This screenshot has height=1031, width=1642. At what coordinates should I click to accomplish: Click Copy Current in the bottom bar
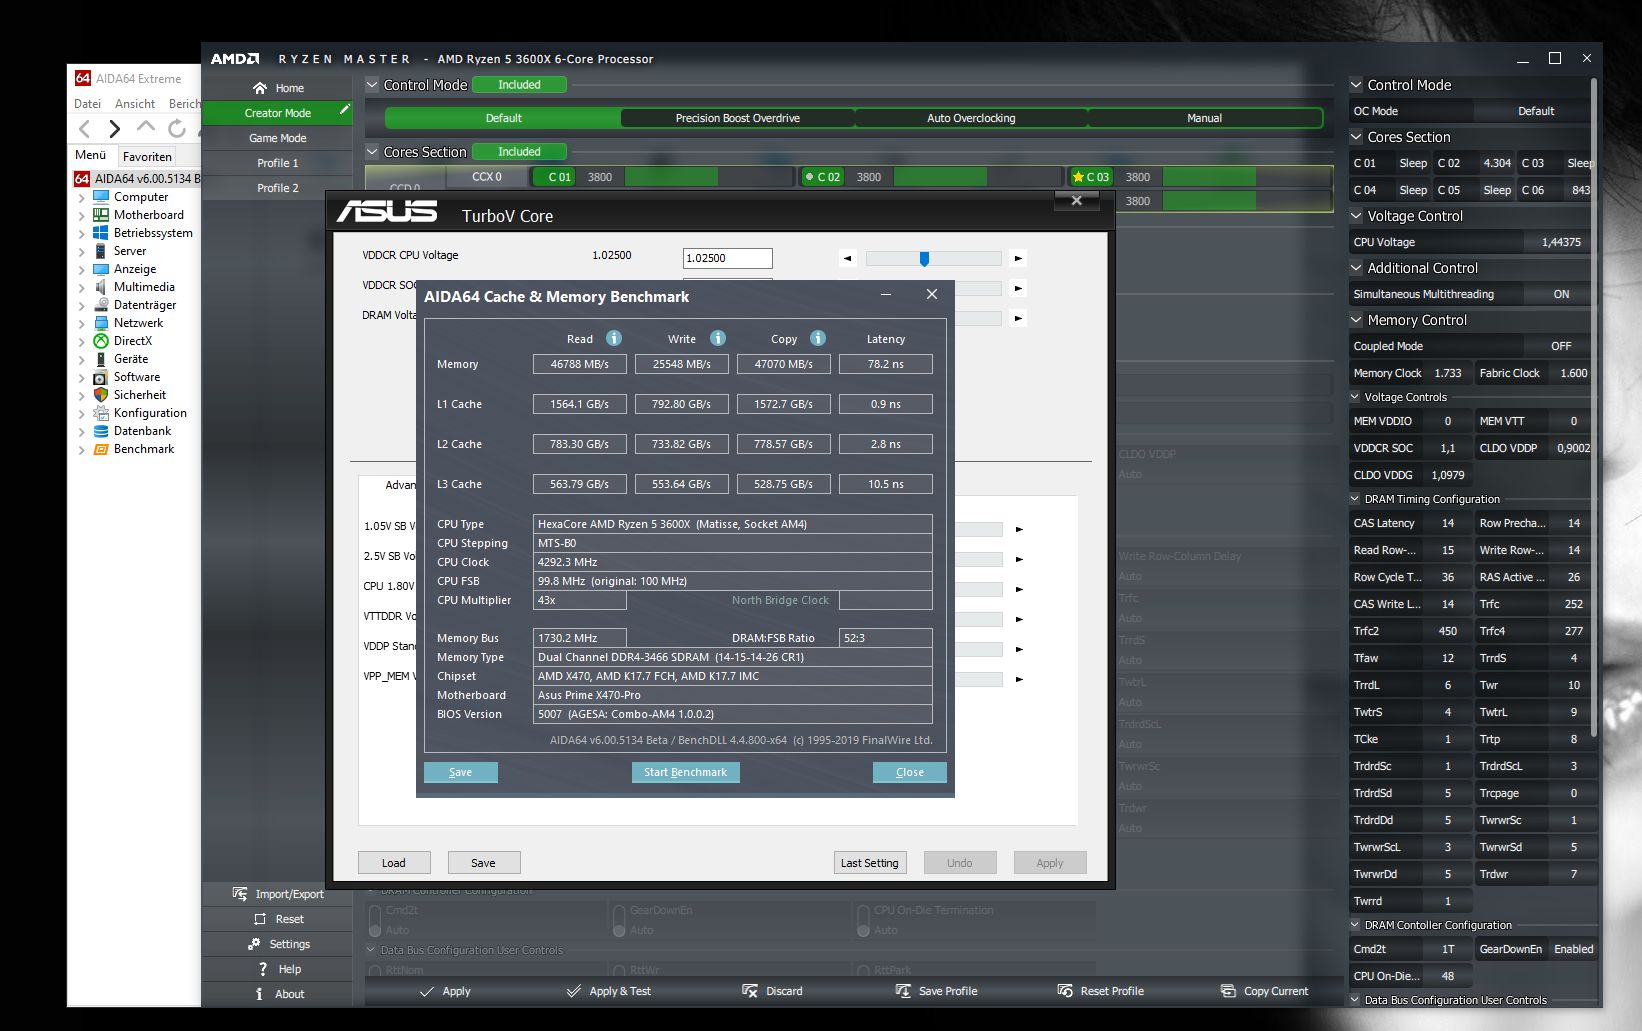tap(1264, 991)
